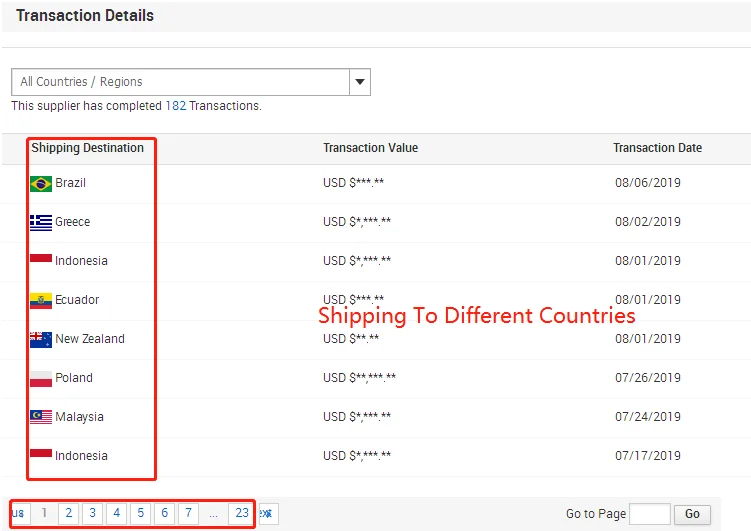751x531 pixels.
Task: Click the Greece flag icon
Action: 41,223
